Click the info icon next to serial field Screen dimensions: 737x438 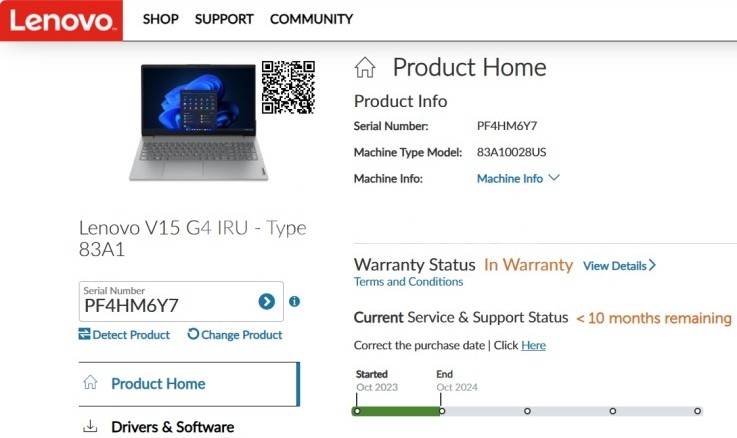coord(294,301)
